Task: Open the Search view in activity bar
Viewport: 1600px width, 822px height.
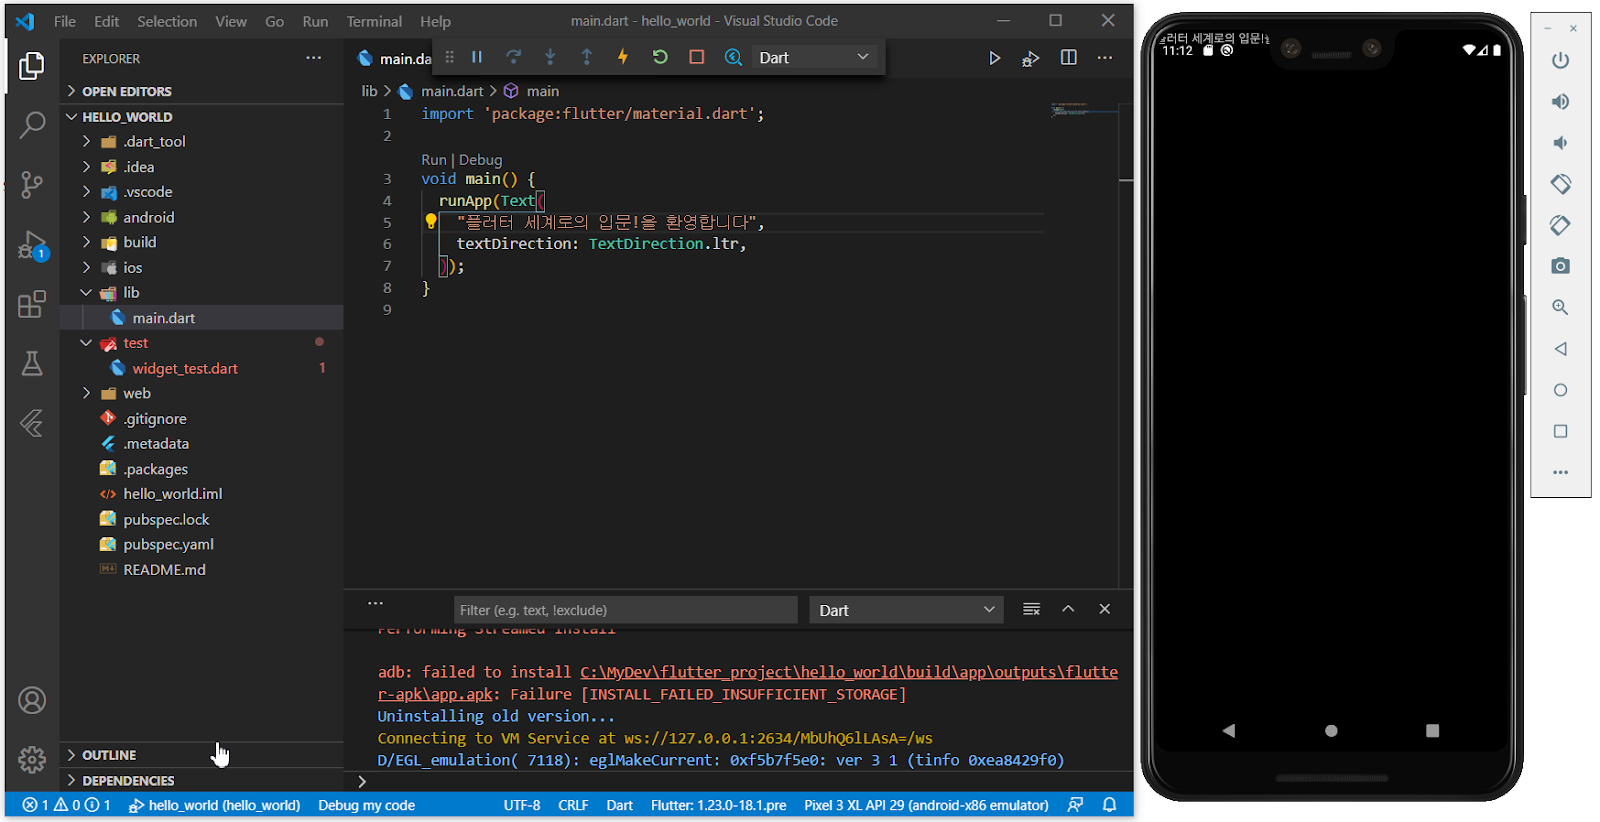Action: (x=32, y=125)
